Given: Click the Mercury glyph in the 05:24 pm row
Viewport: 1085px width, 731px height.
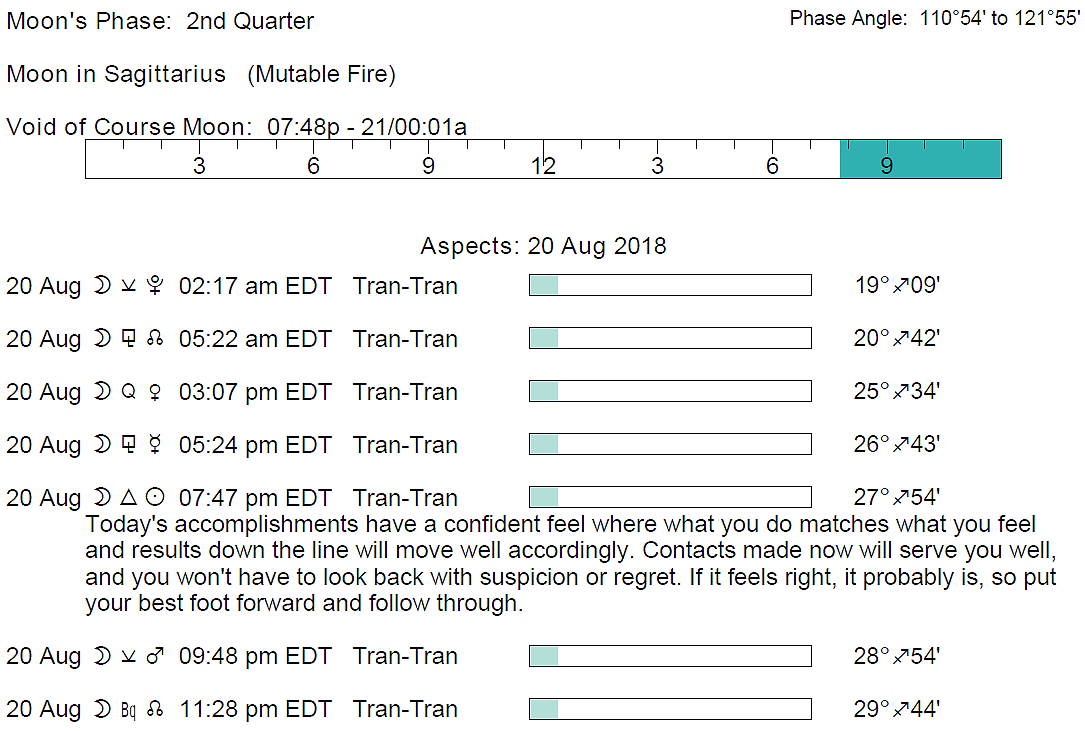Looking at the screenshot, I should pyautogui.click(x=154, y=446).
